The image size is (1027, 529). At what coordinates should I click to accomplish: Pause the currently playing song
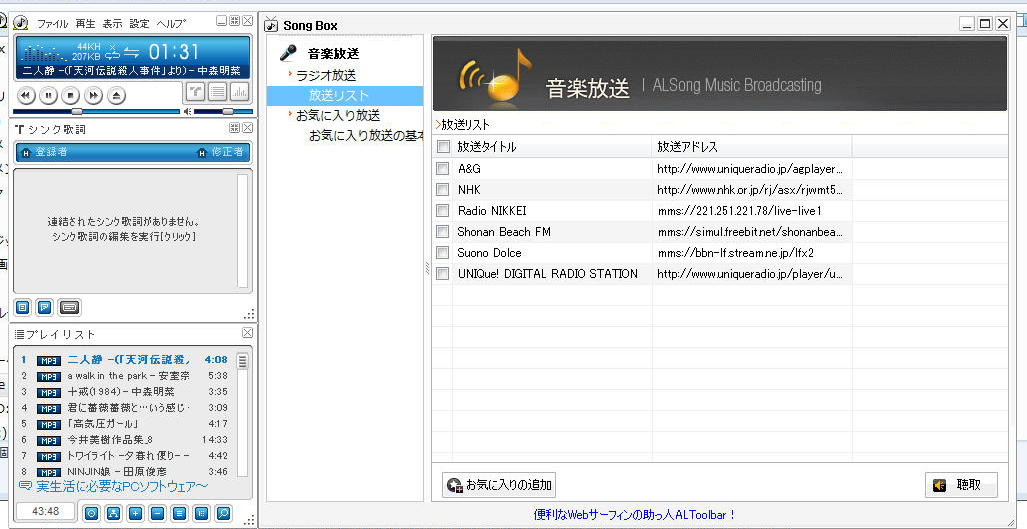[48, 95]
